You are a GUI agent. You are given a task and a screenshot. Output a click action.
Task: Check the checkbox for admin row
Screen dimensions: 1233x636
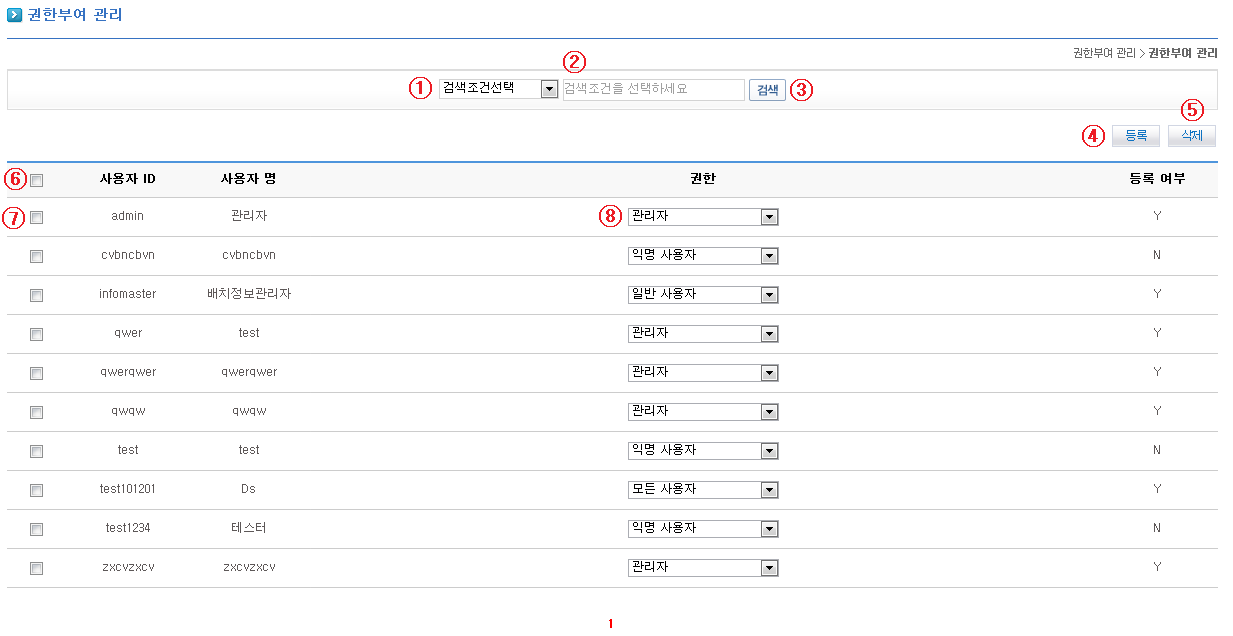37,217
